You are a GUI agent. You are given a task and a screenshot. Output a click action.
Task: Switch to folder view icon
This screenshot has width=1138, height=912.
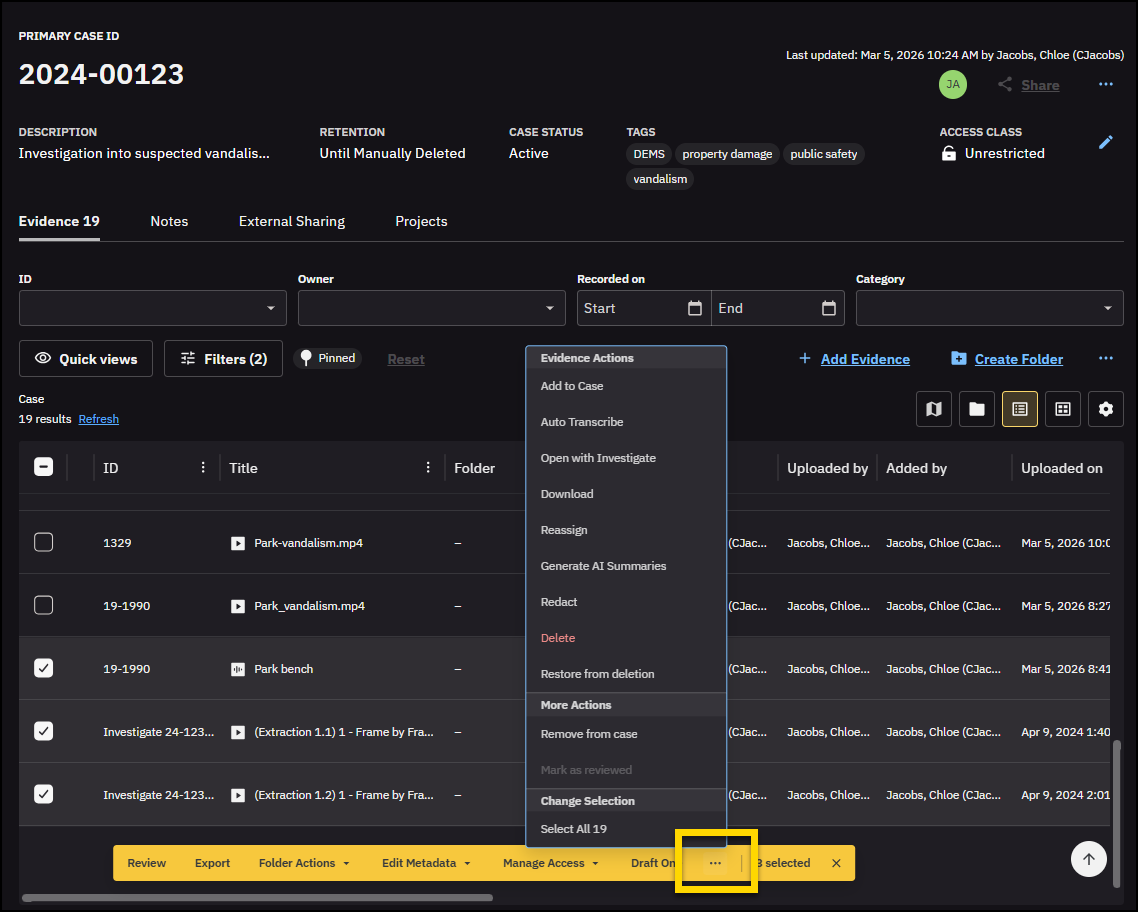point(977,409)
